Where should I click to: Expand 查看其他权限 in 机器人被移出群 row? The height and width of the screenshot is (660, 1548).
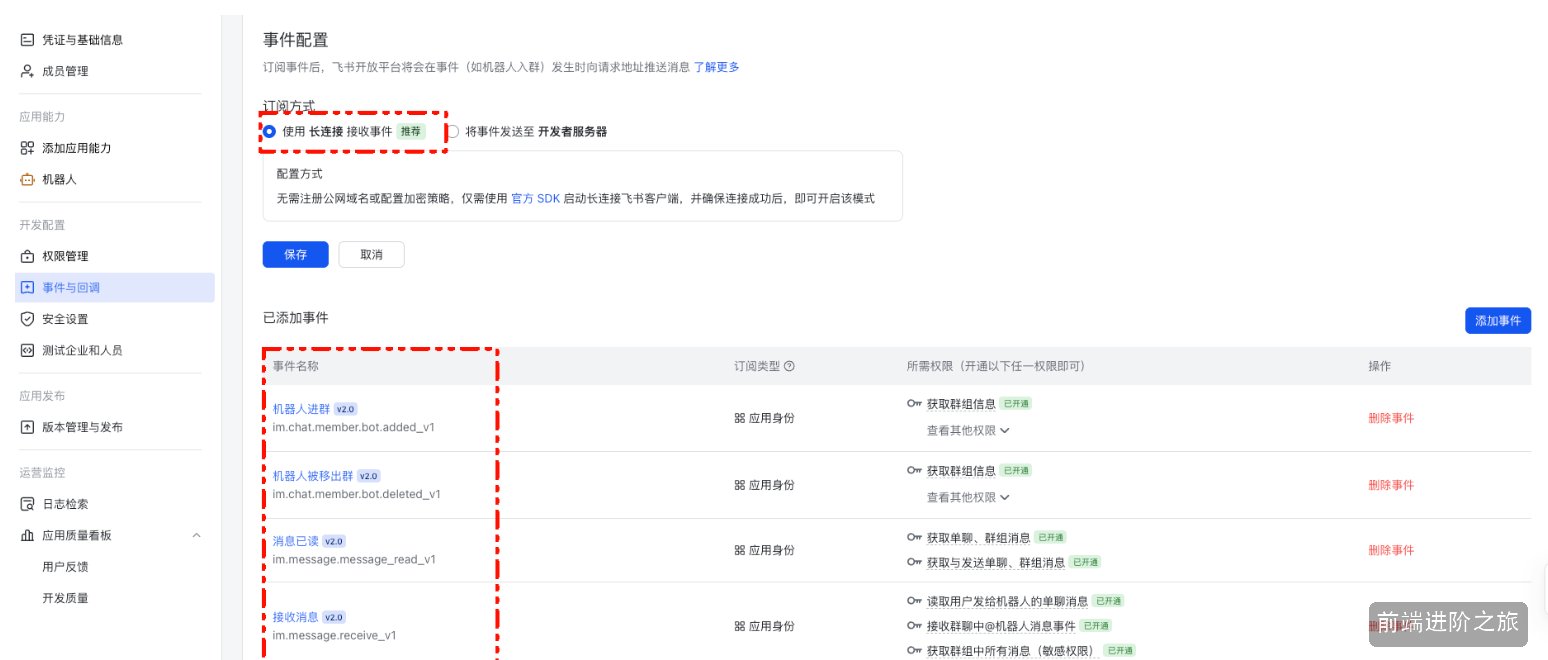pyautogui.click(x=967, y=497)
